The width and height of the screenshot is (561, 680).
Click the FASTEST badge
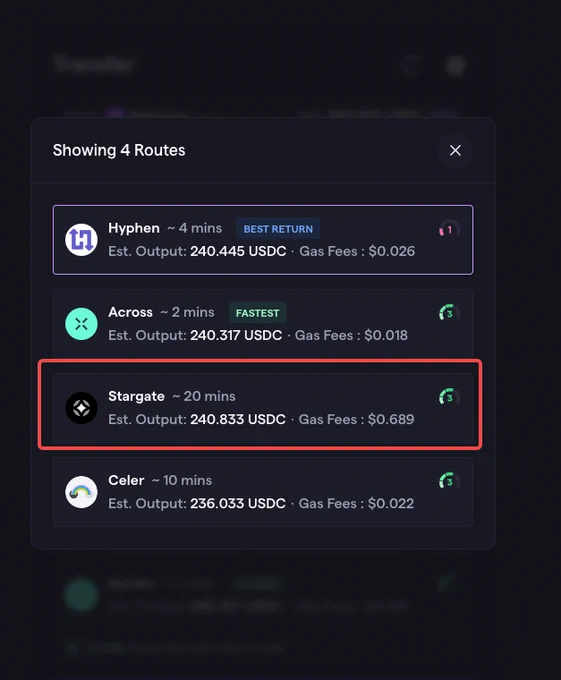click(258, 313)
